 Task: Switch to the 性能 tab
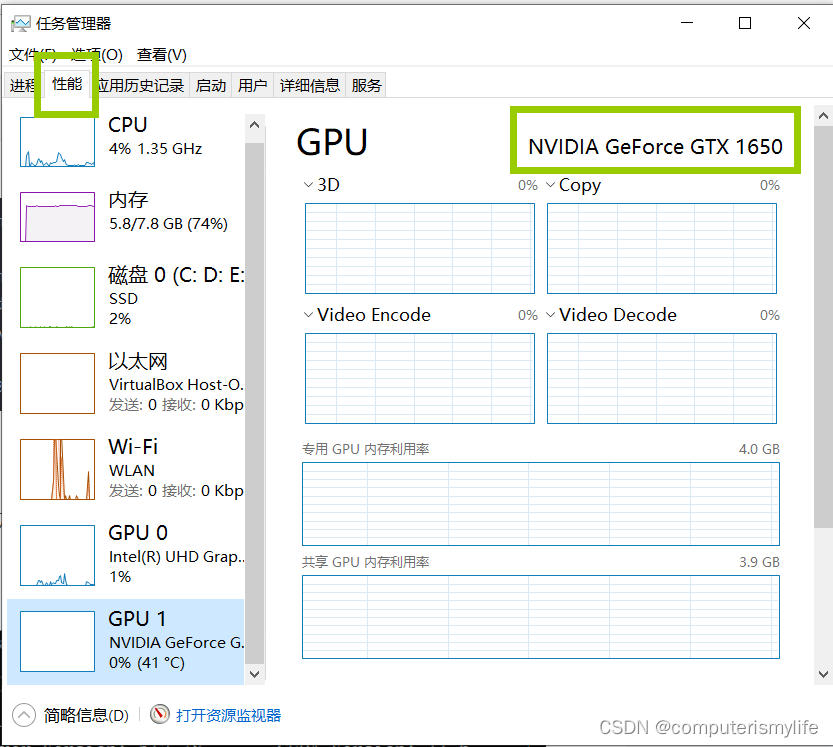click(67, 84)
